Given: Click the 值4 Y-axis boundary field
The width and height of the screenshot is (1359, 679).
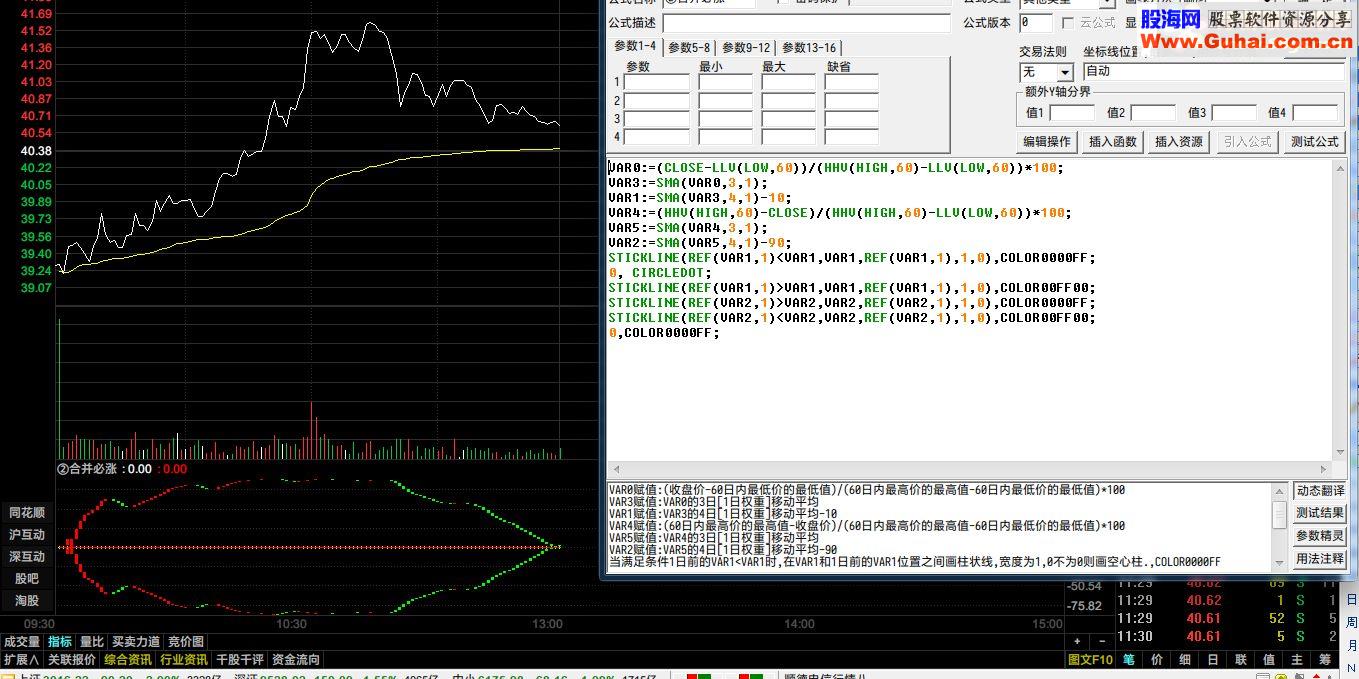Looking at the screenshot, I should 1314,113.
